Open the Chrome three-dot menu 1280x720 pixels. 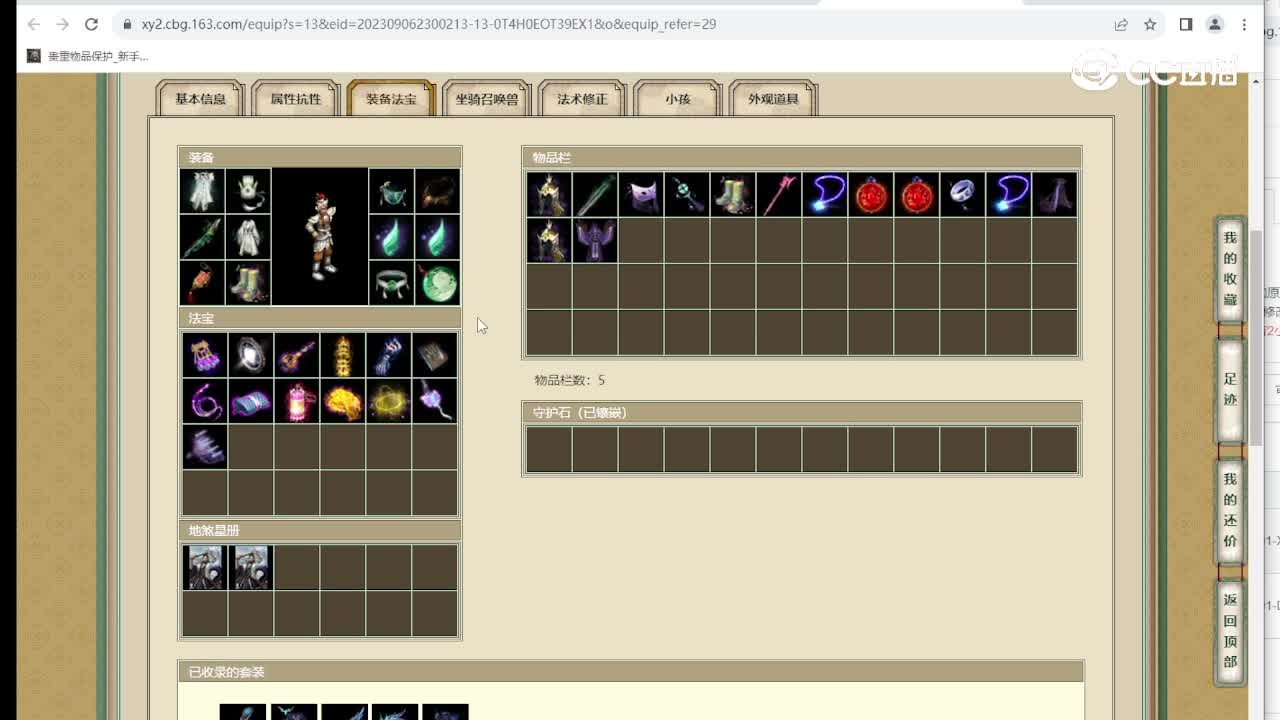pos(1245,24)
